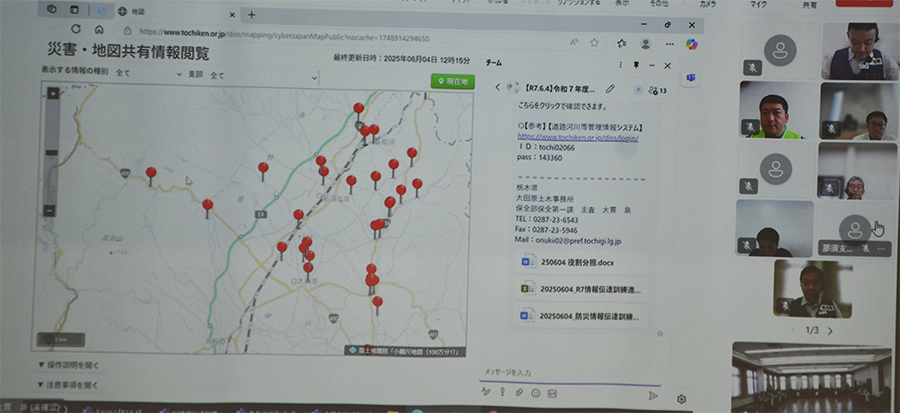Open the favorites list icon
900x413 pixels.
pos(622,43)
